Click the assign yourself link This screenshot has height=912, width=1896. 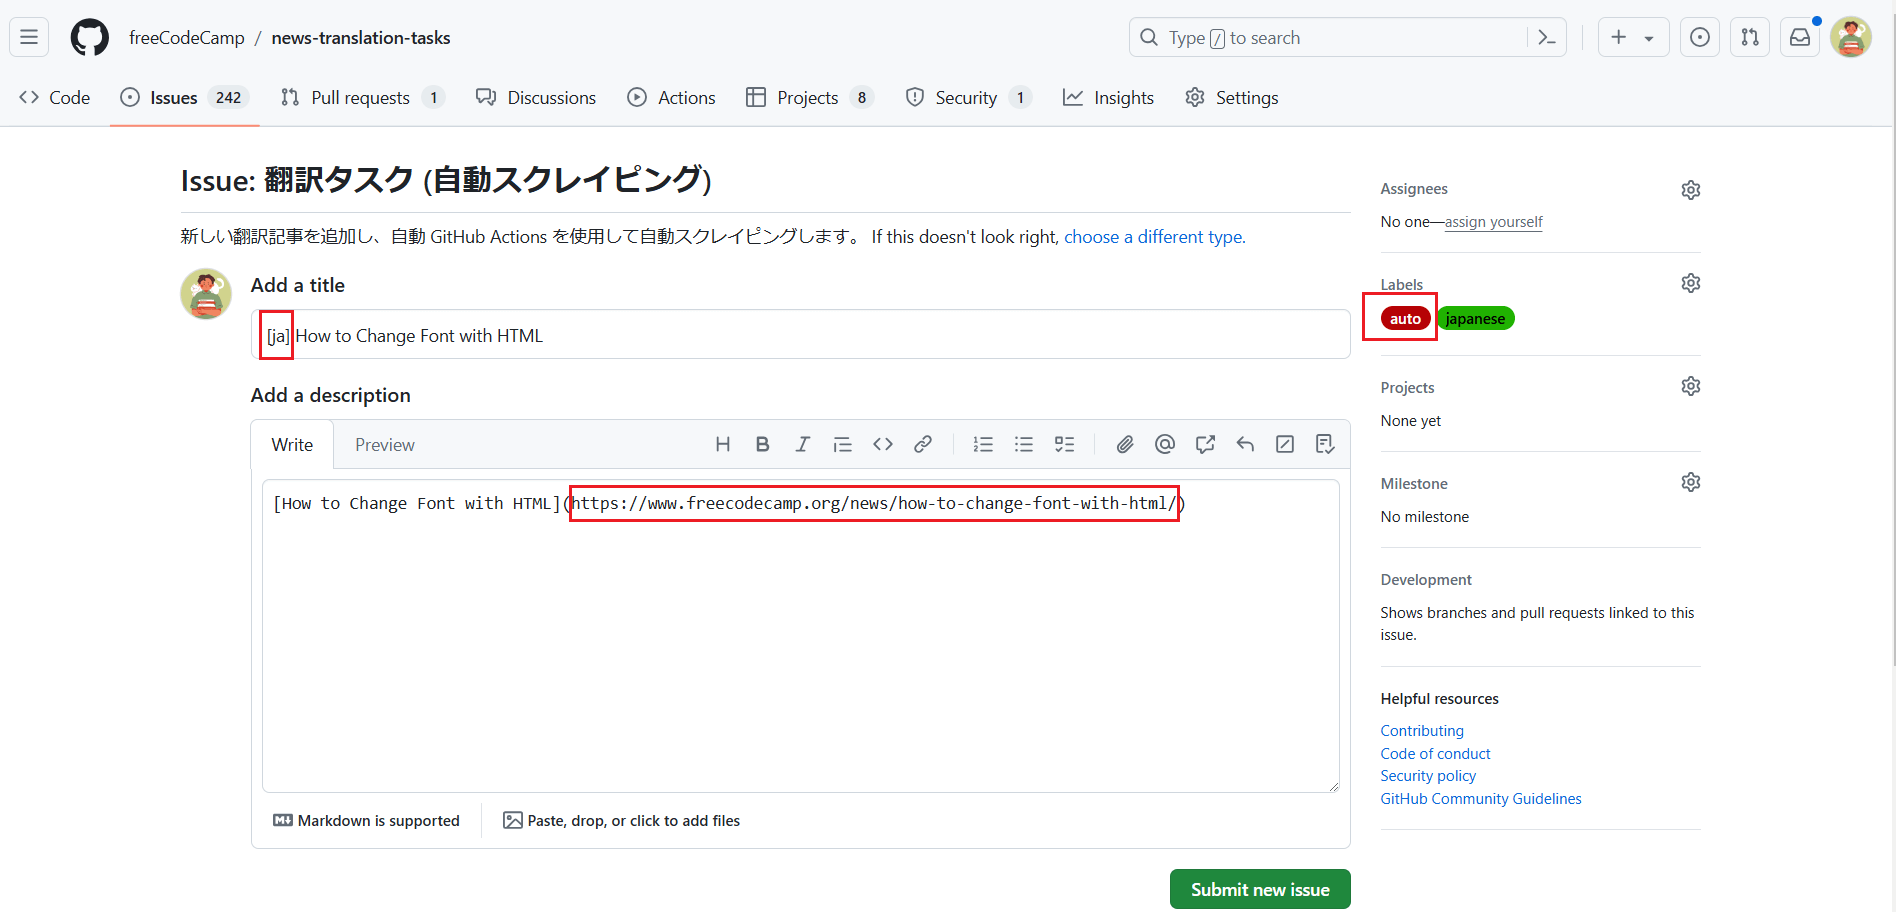tap(1493, 222)
